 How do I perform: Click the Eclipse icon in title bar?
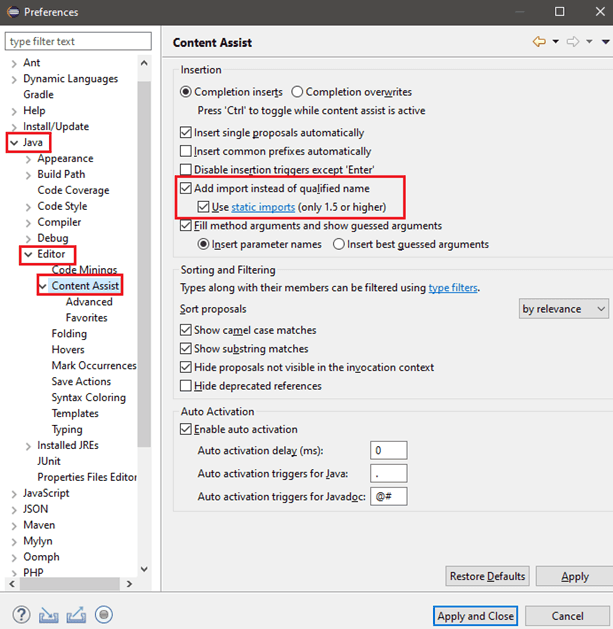(x=13, y=12)
